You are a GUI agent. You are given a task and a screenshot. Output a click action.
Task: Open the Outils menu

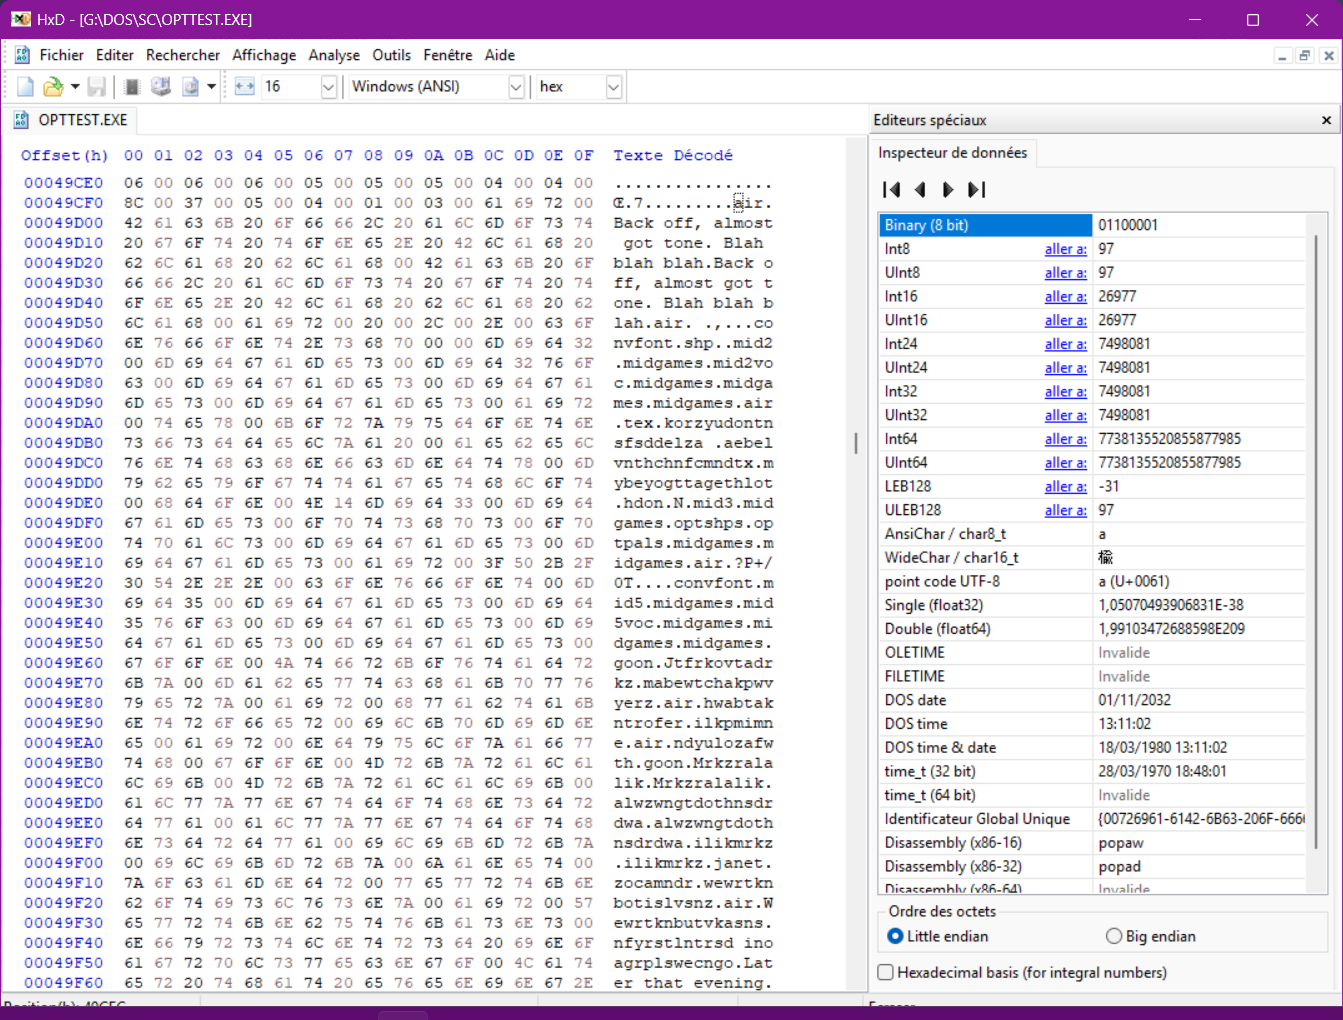click(x=392, y=55)
